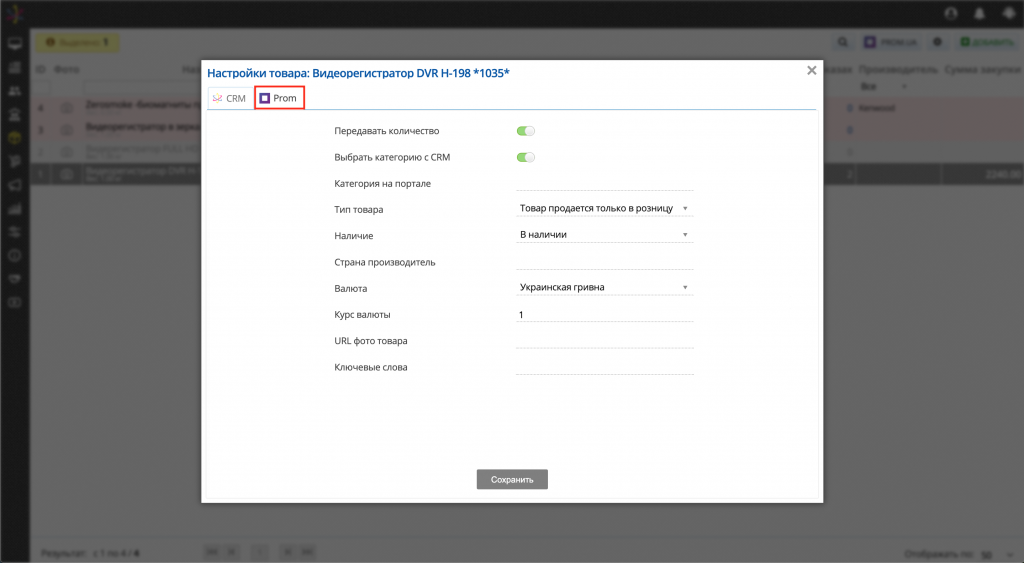Open notifications bell in top bar
Viewport: 1024px width, 563px height.
(980, 13)
